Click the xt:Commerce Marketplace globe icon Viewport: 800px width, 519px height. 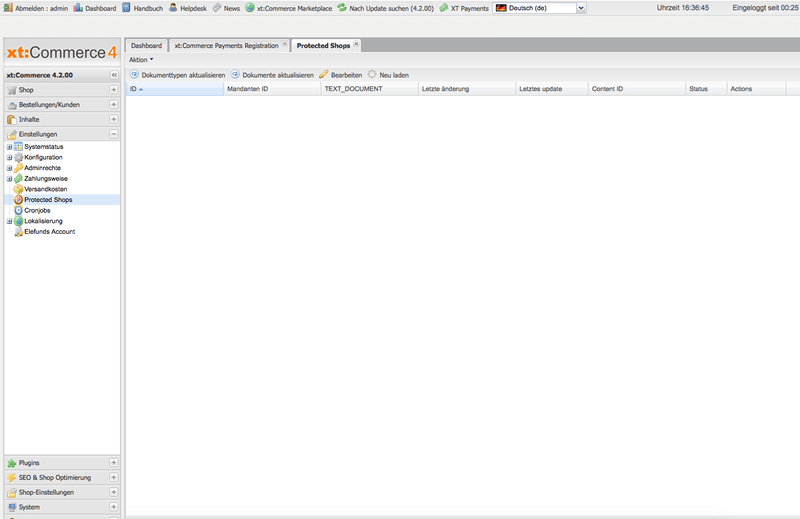[x=249, y=8]
